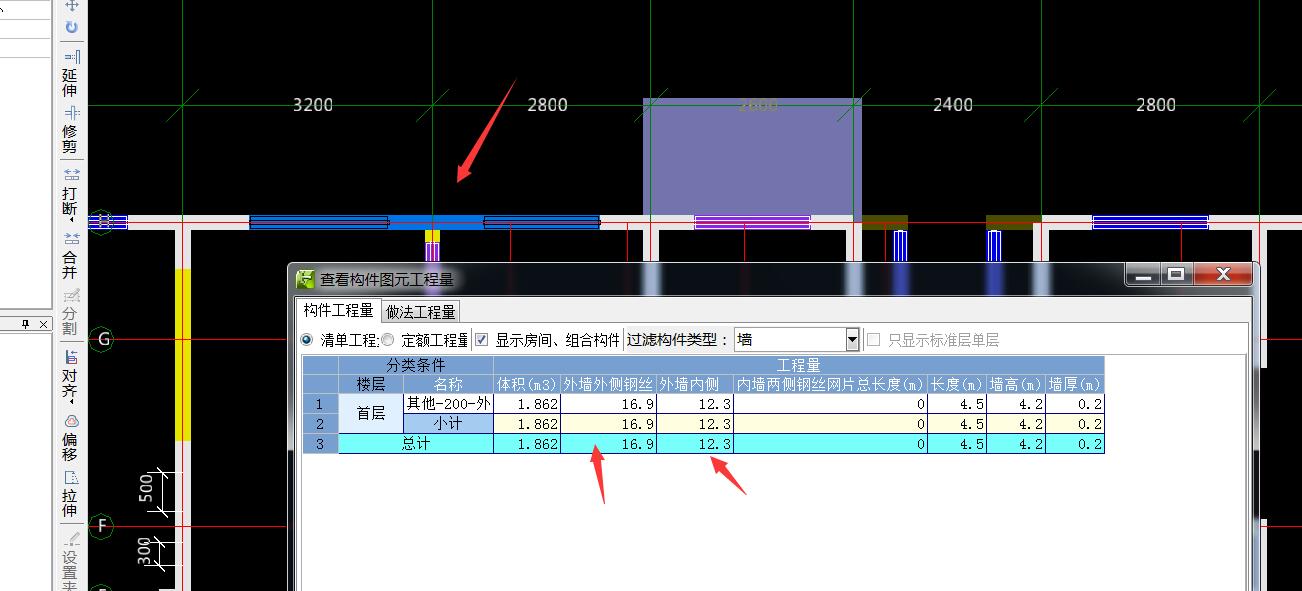Click the 2400 dimension label on the drawing

[952, 105]
